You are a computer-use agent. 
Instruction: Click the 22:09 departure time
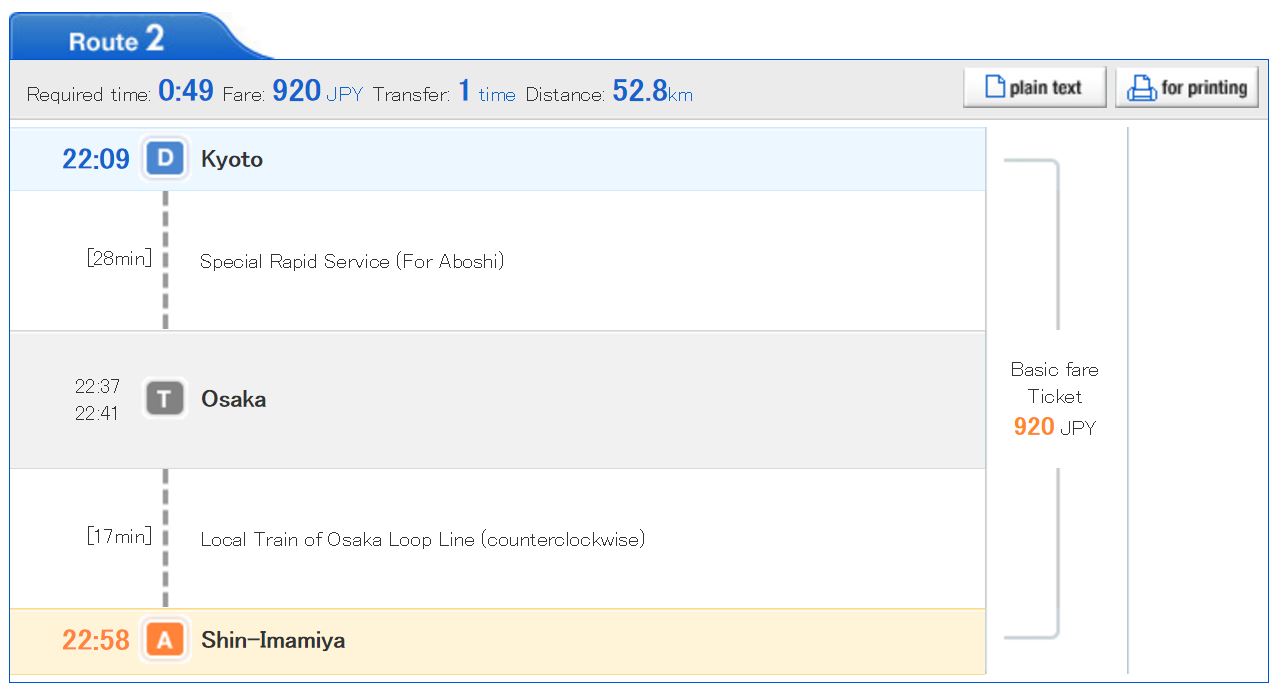(x=96, y=159)
